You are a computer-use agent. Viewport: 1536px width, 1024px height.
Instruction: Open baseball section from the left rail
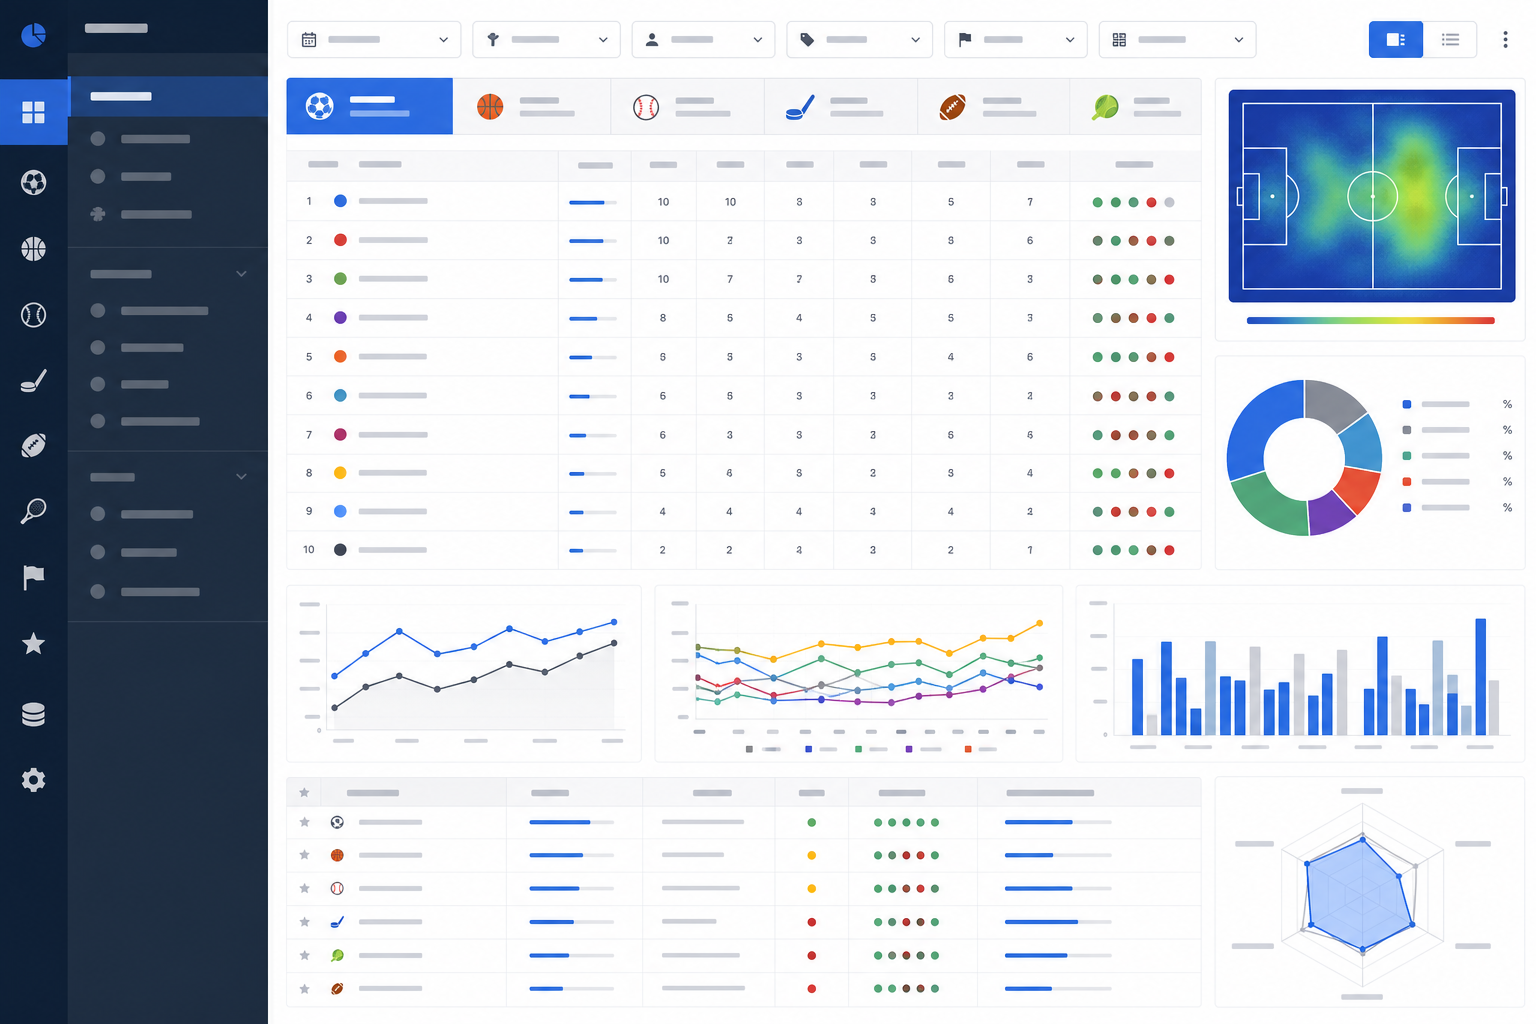[x=33, y=315]
